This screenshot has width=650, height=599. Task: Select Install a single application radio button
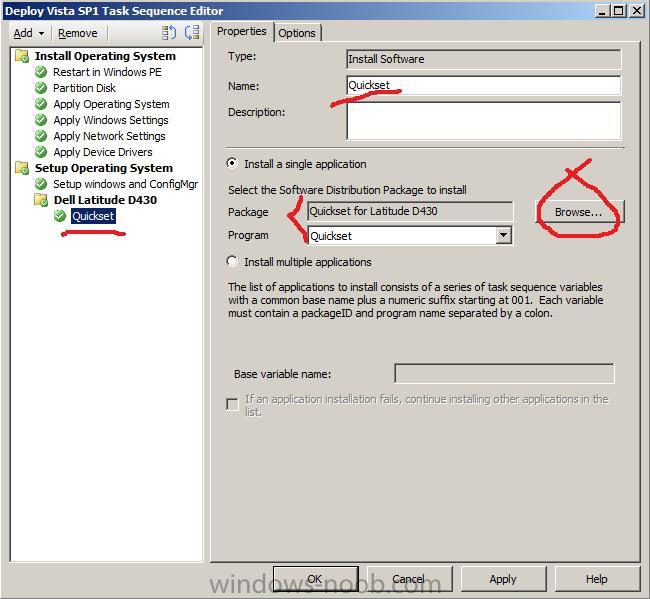(232, 163)
